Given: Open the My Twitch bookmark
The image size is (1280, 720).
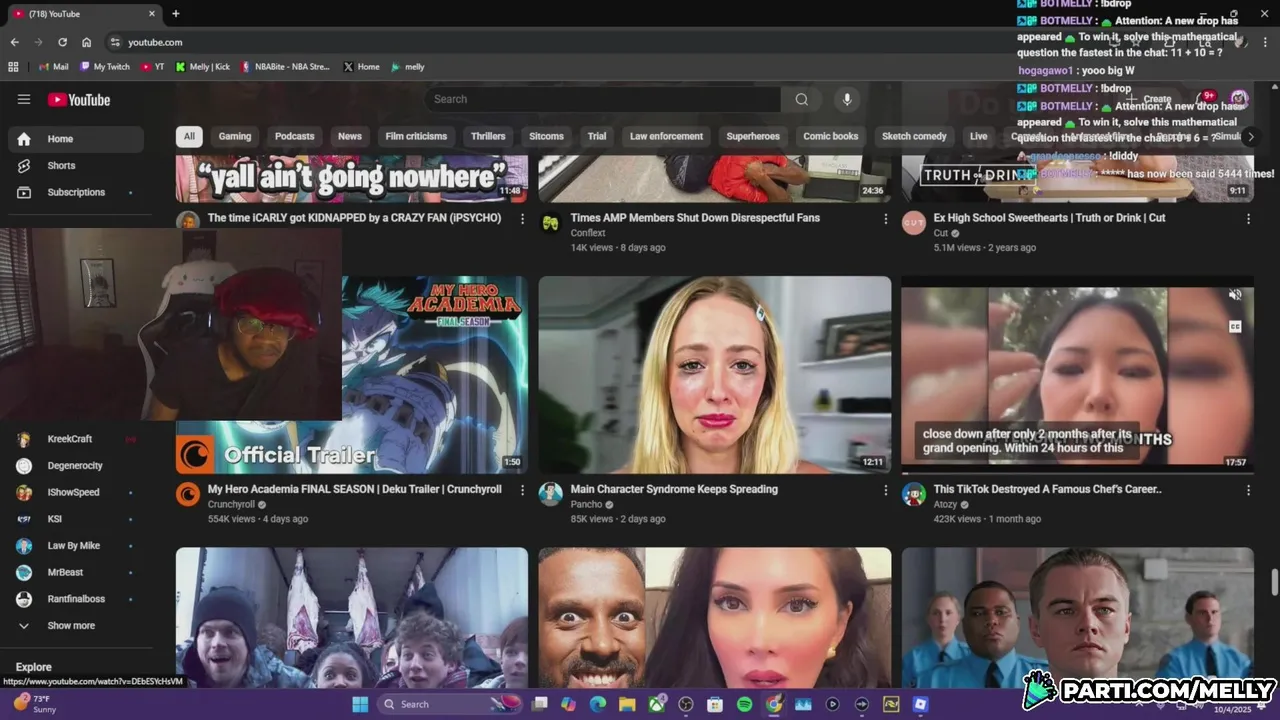Looking at the screenshot, I should [x=105, y=67].
